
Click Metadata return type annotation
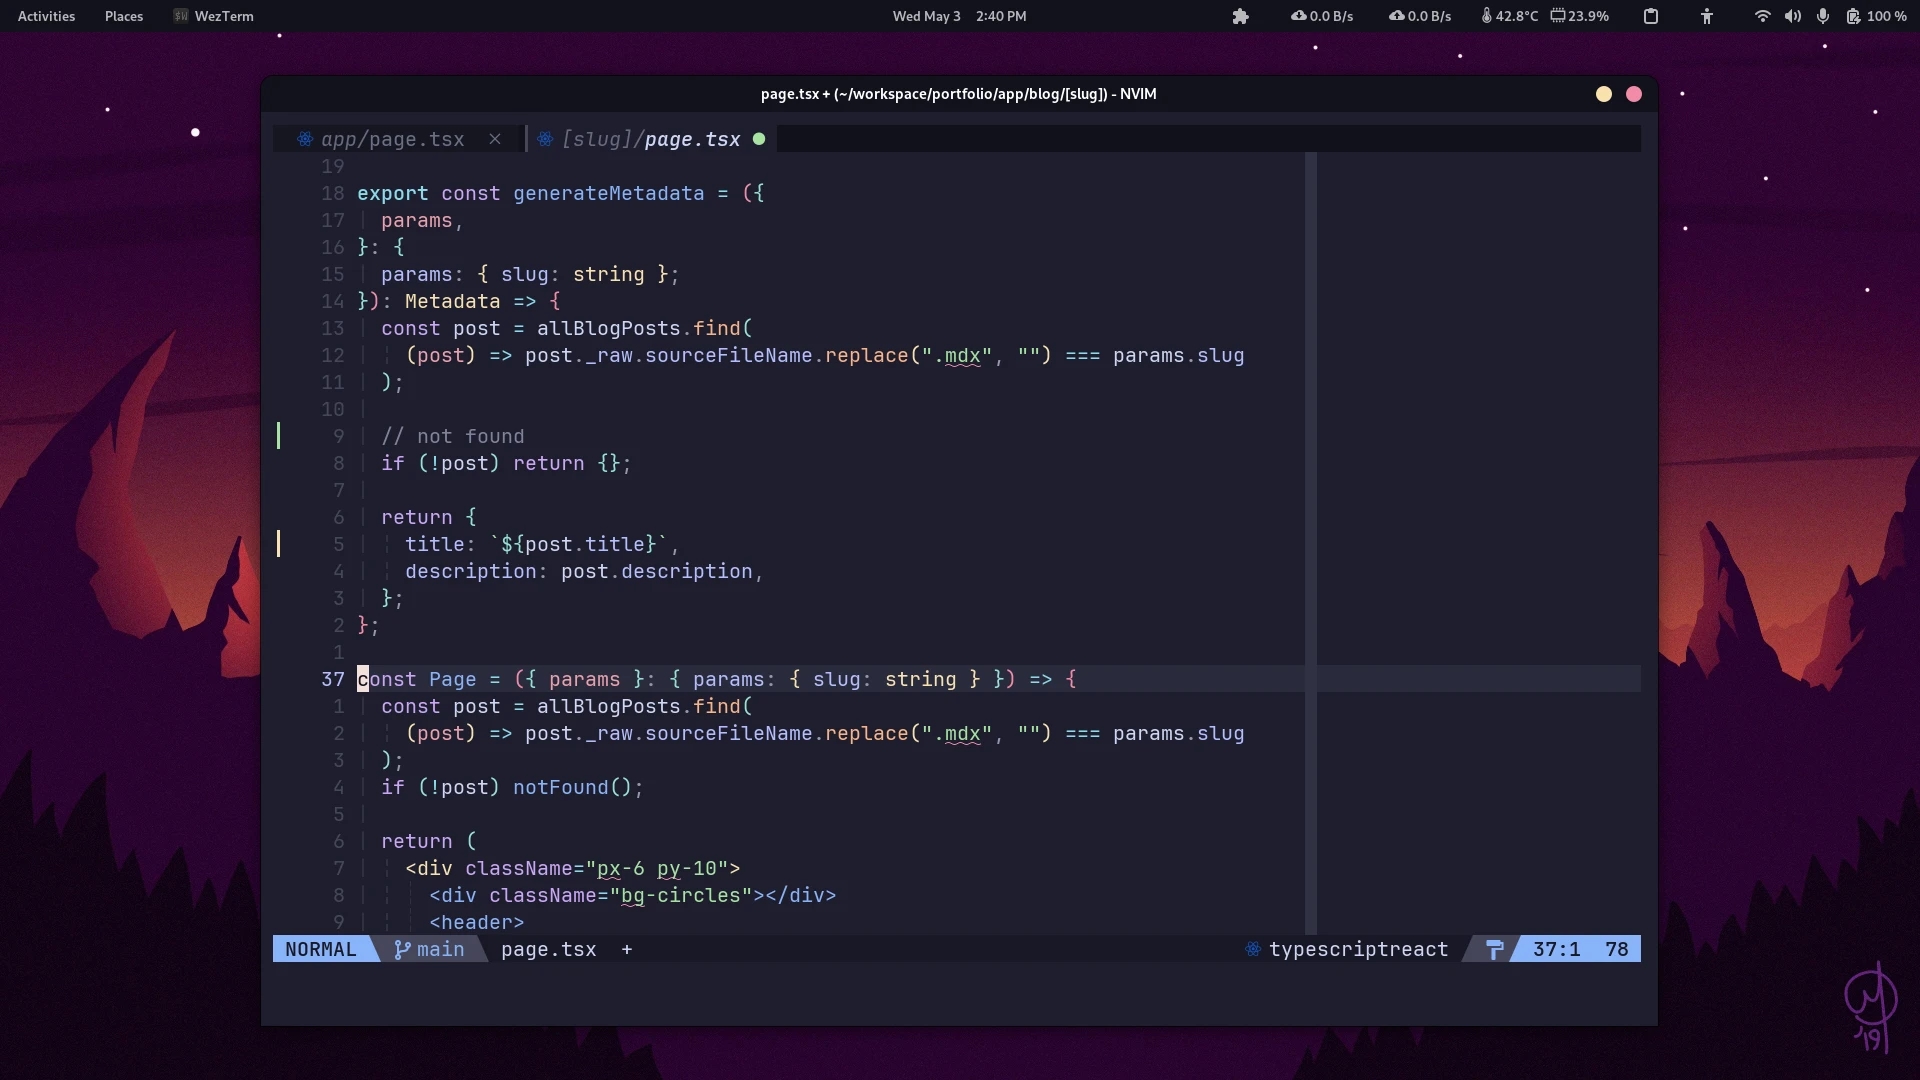[452, 301]
